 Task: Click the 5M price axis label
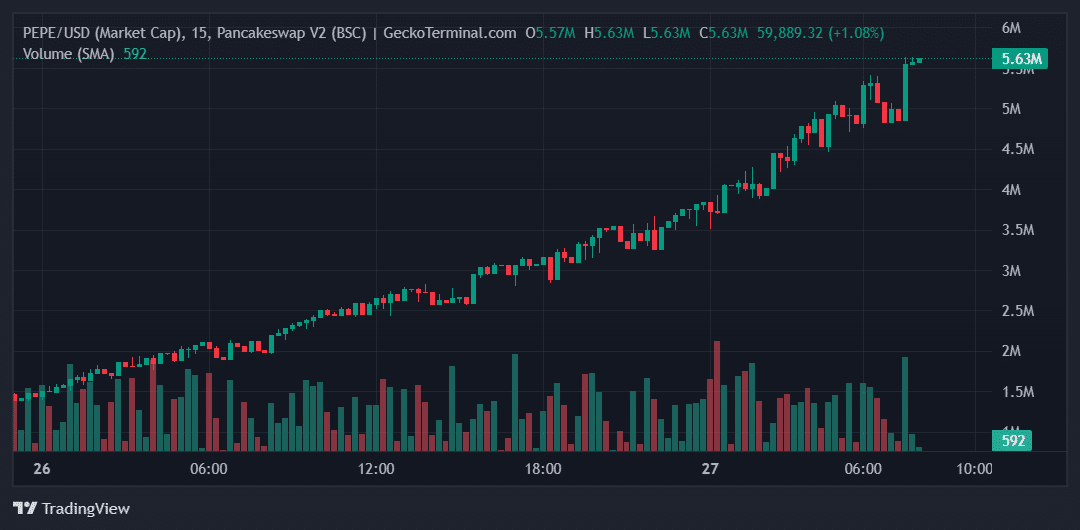(1010, 109)
